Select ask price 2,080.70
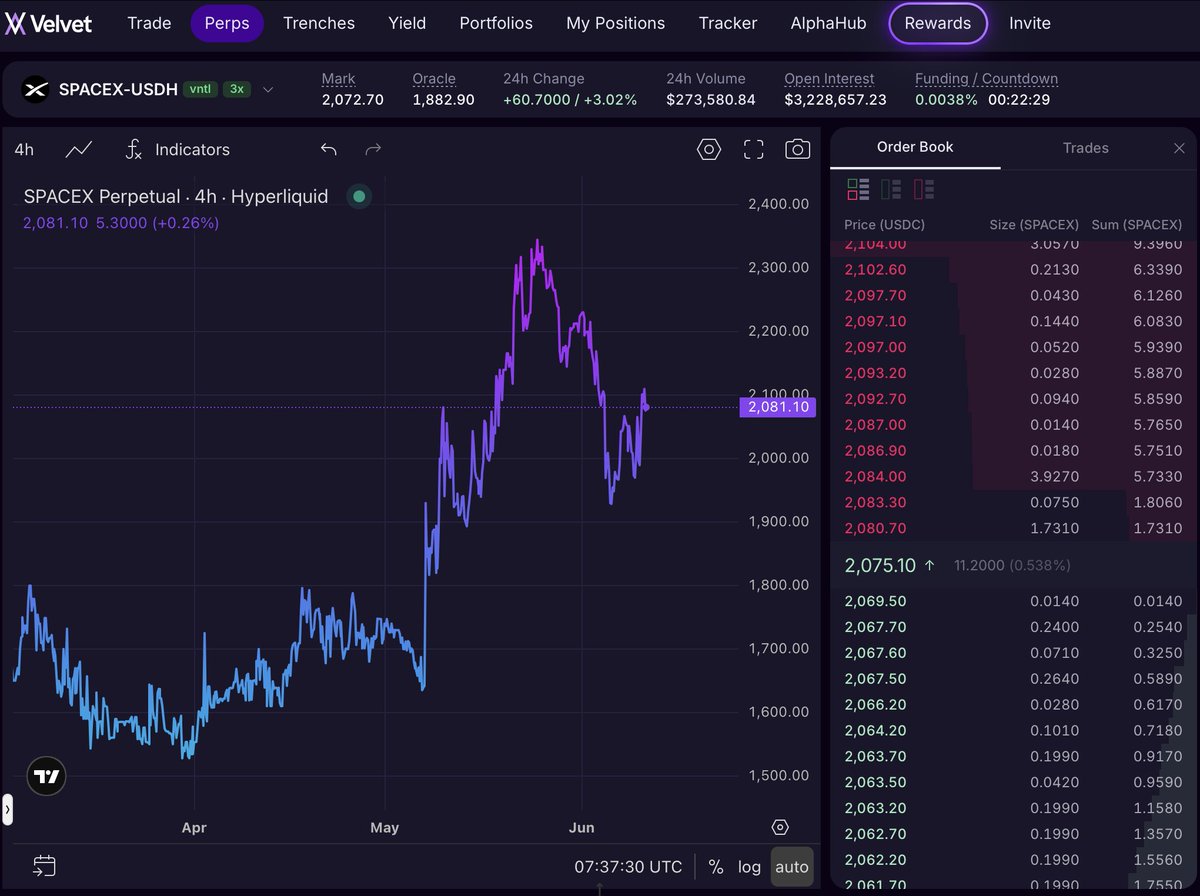Screen dimensions: 1200x896 point(875,528)
